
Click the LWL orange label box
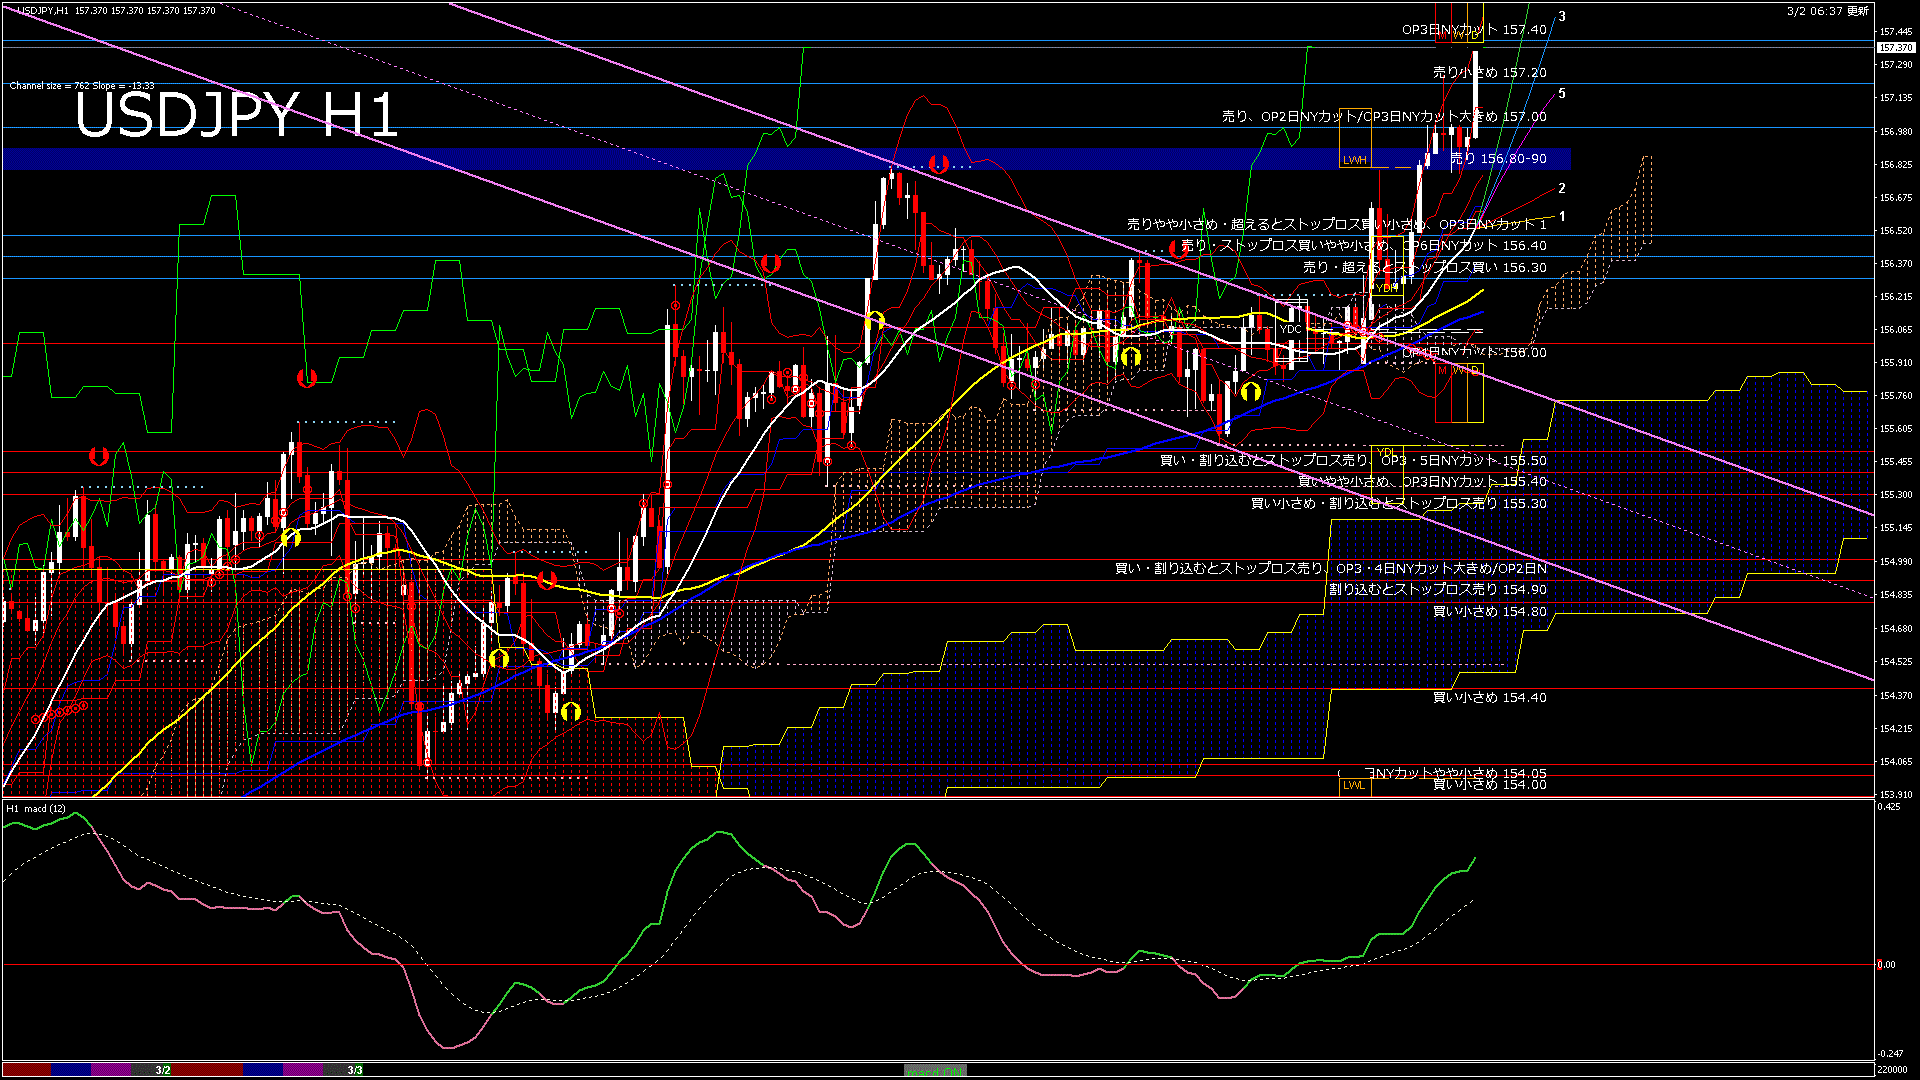tap(1354, 785)
